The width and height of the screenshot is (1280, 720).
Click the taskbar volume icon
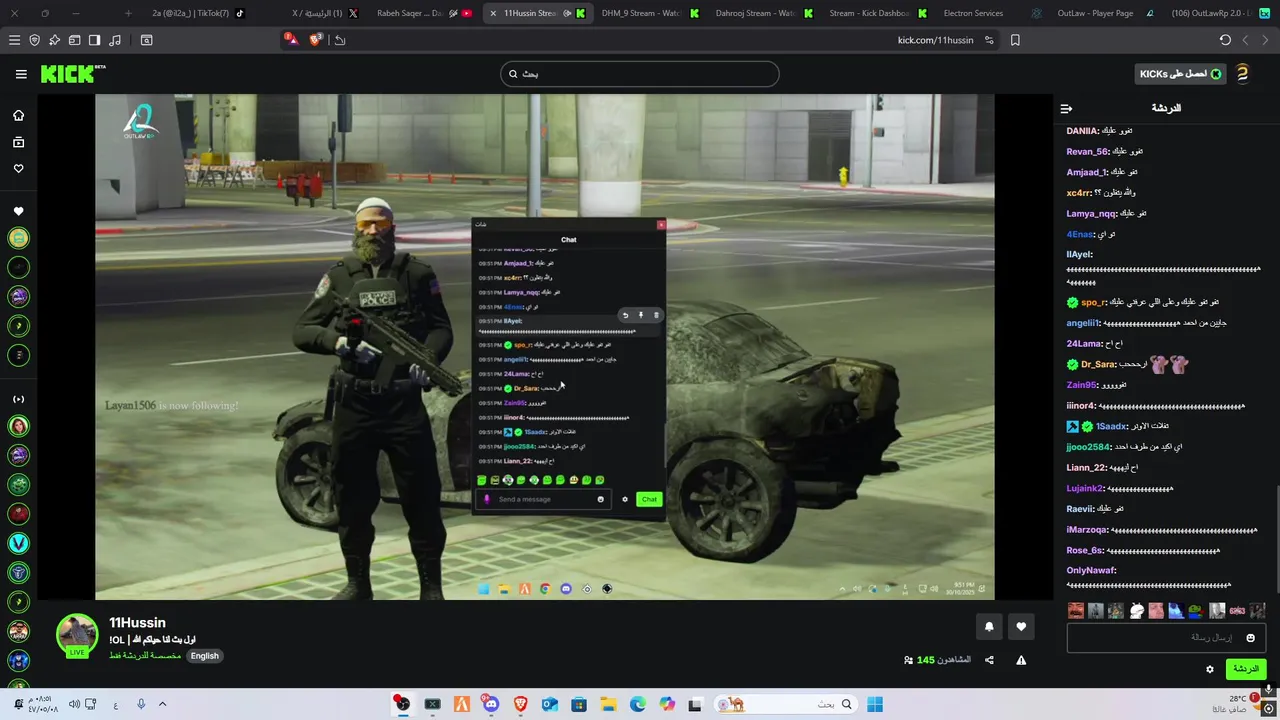pos(76,704)
